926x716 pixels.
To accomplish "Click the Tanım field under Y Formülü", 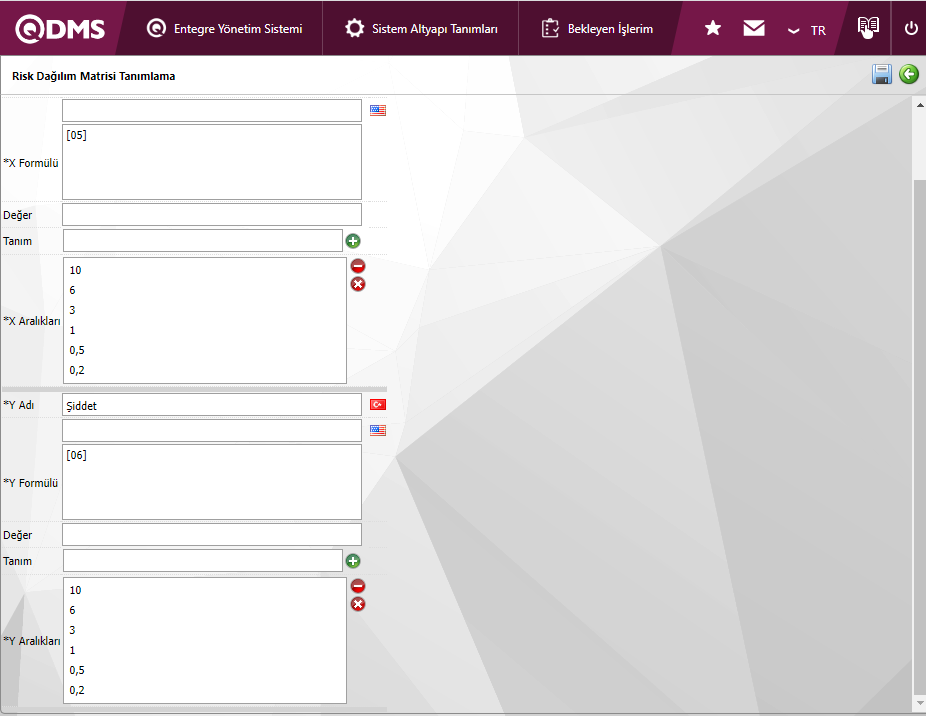I will tap(203, 561).
